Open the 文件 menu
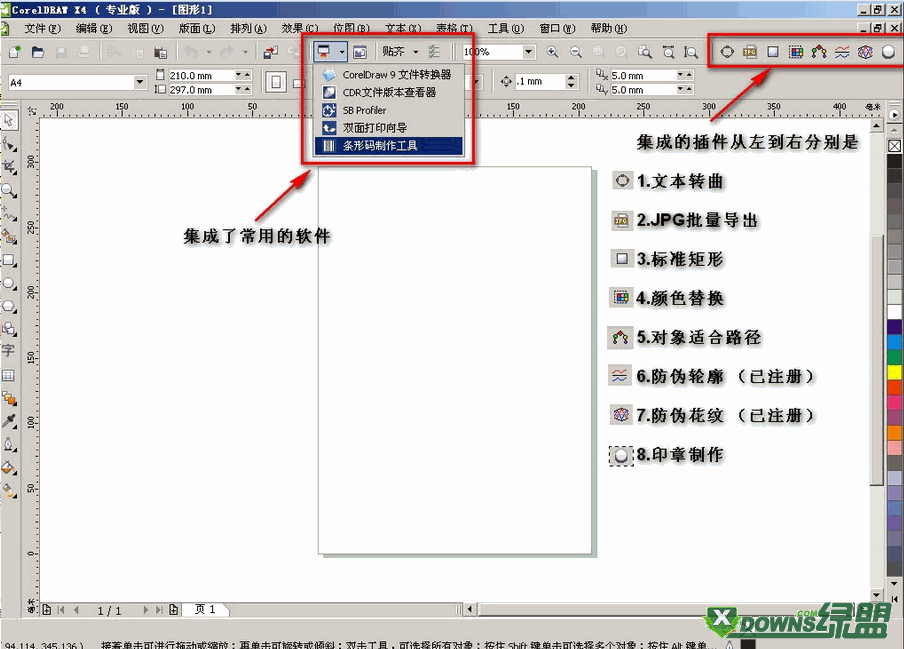This screenshot has width=904, height=649. (x=42, y=28)
